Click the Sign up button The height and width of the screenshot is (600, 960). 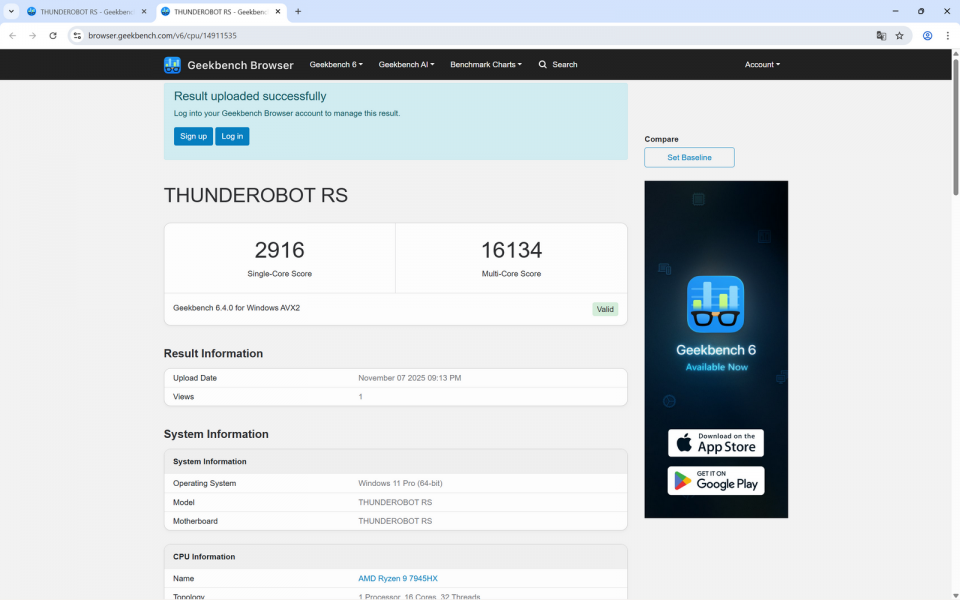pyautogui.click(x=193, y=136)
